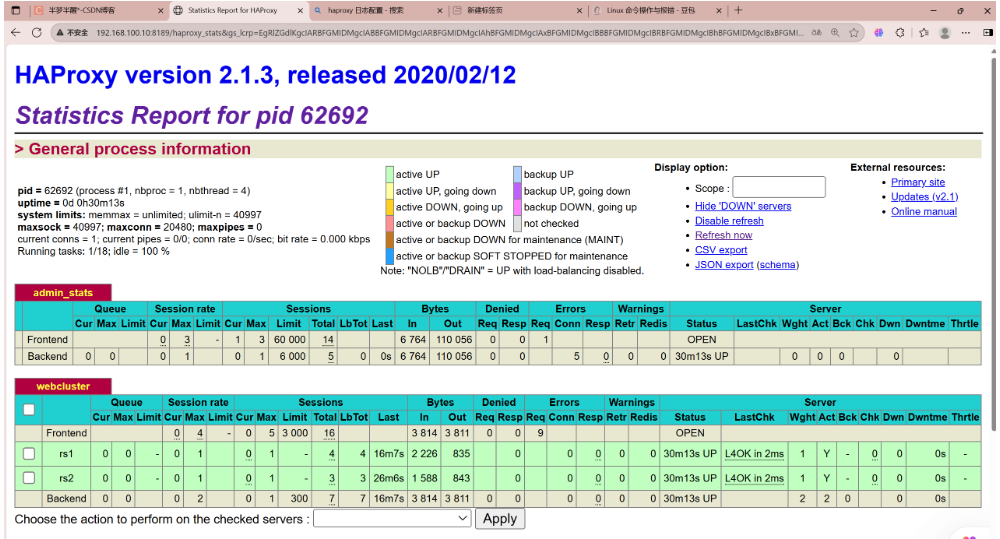1000x539 pixels.
Task: Click admin_stats Frontend sessions total '14'
Action: [x=328, y=340]
